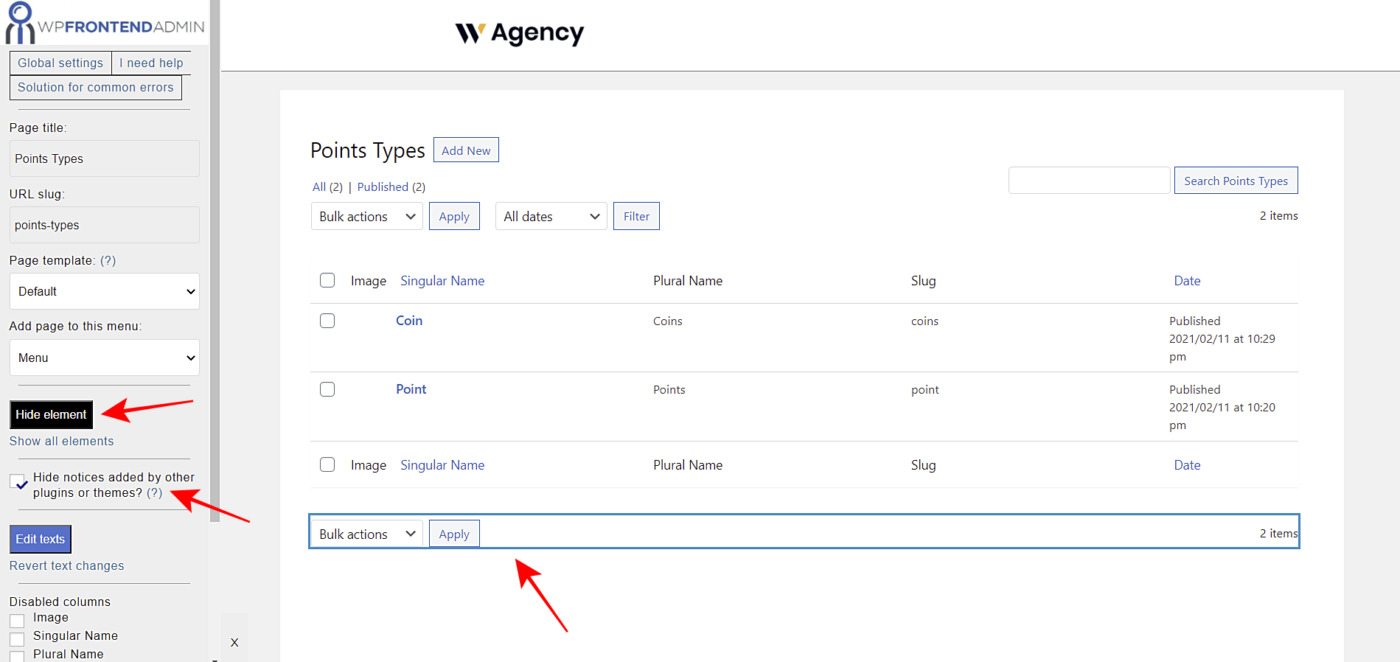
Task: Click the Search Points Types button
Action: click(x=1235, y=181)
